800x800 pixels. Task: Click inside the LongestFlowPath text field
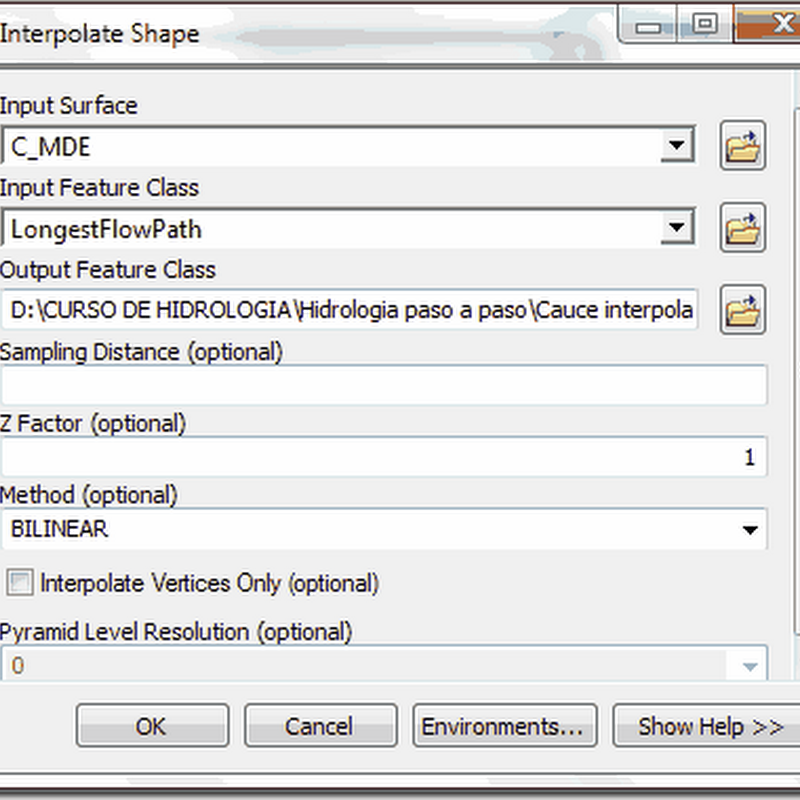click(x=331, y=228)
